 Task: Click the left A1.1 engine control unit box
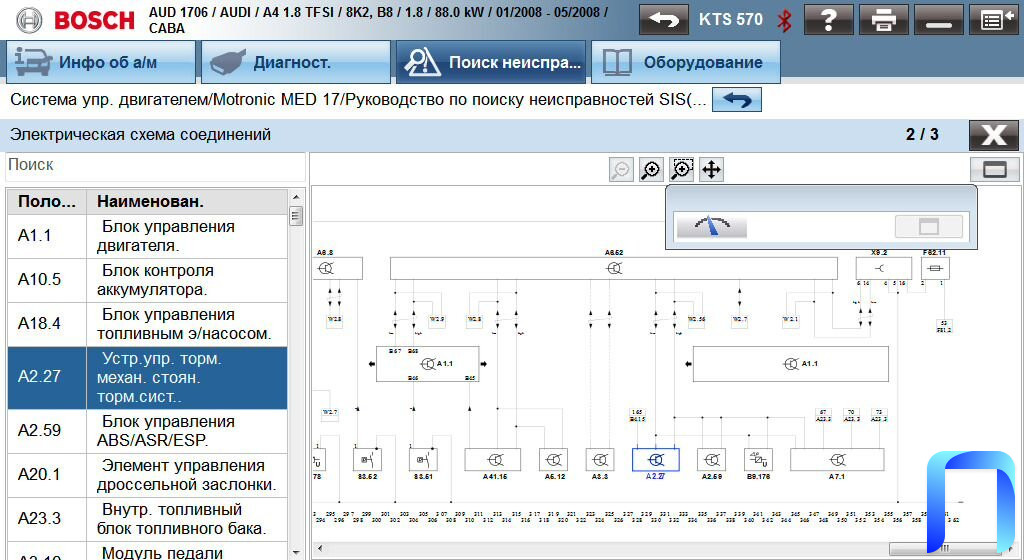427,364
